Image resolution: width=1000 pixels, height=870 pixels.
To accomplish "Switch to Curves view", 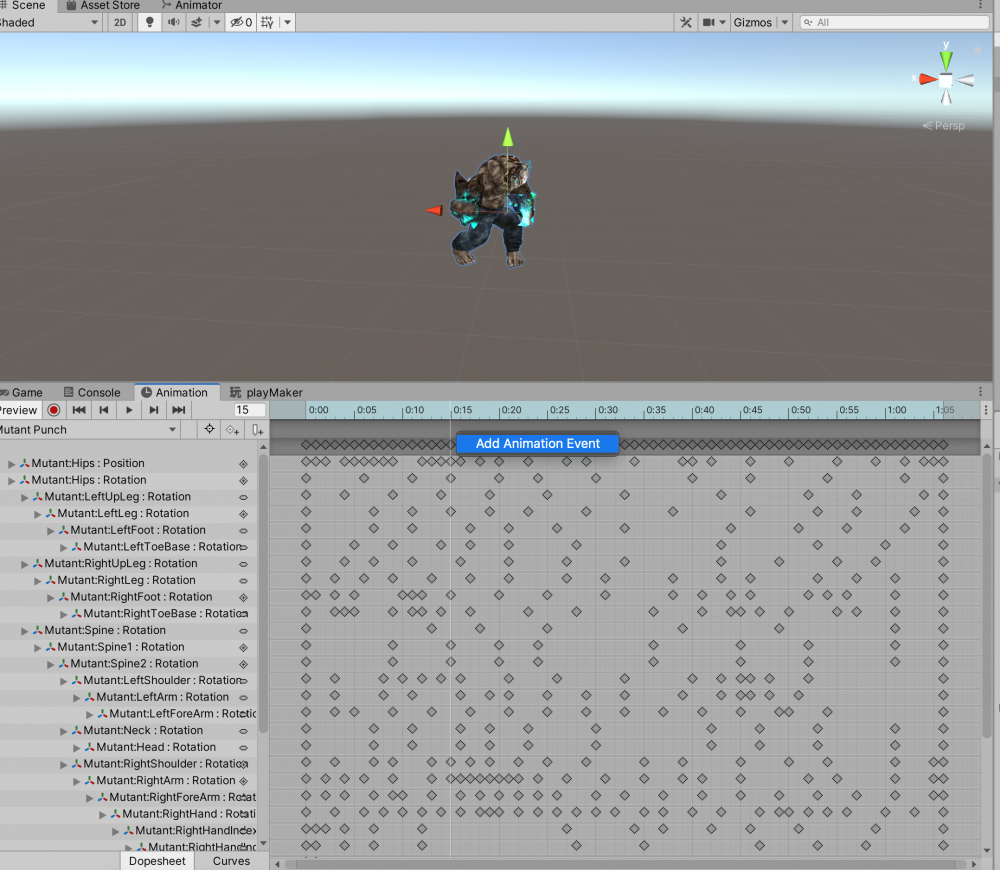I will pos(231,860).
